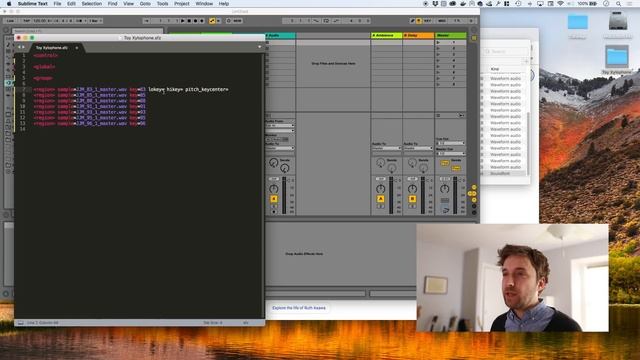Toggle the yellow Computer MIDI Keyboard button
The width and height of the screenshot is (640, 360).
[419, 20]
